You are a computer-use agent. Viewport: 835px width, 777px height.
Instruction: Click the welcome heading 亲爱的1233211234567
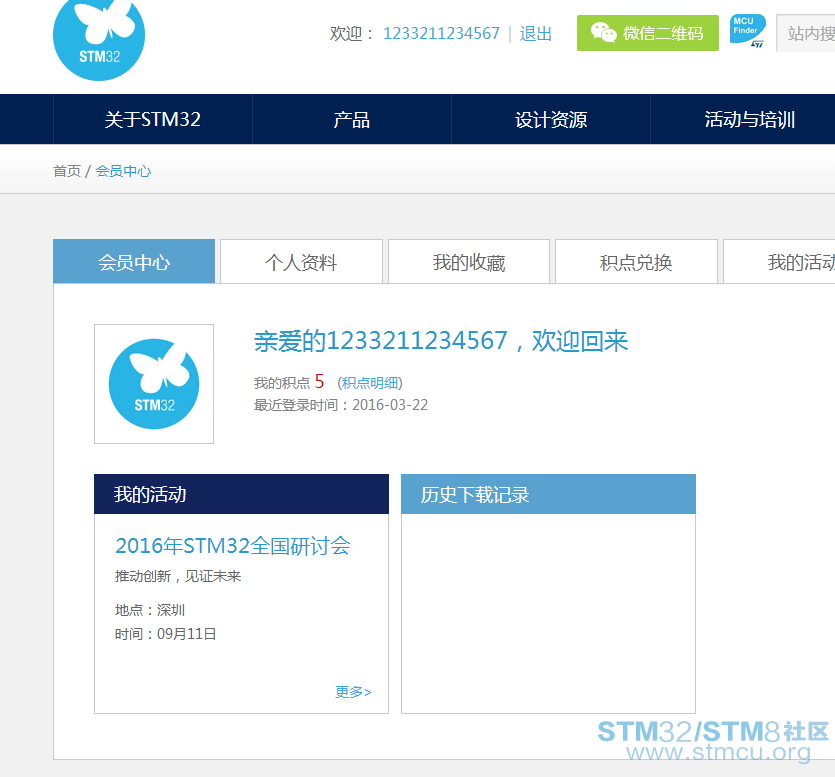(x=441, y=341)
